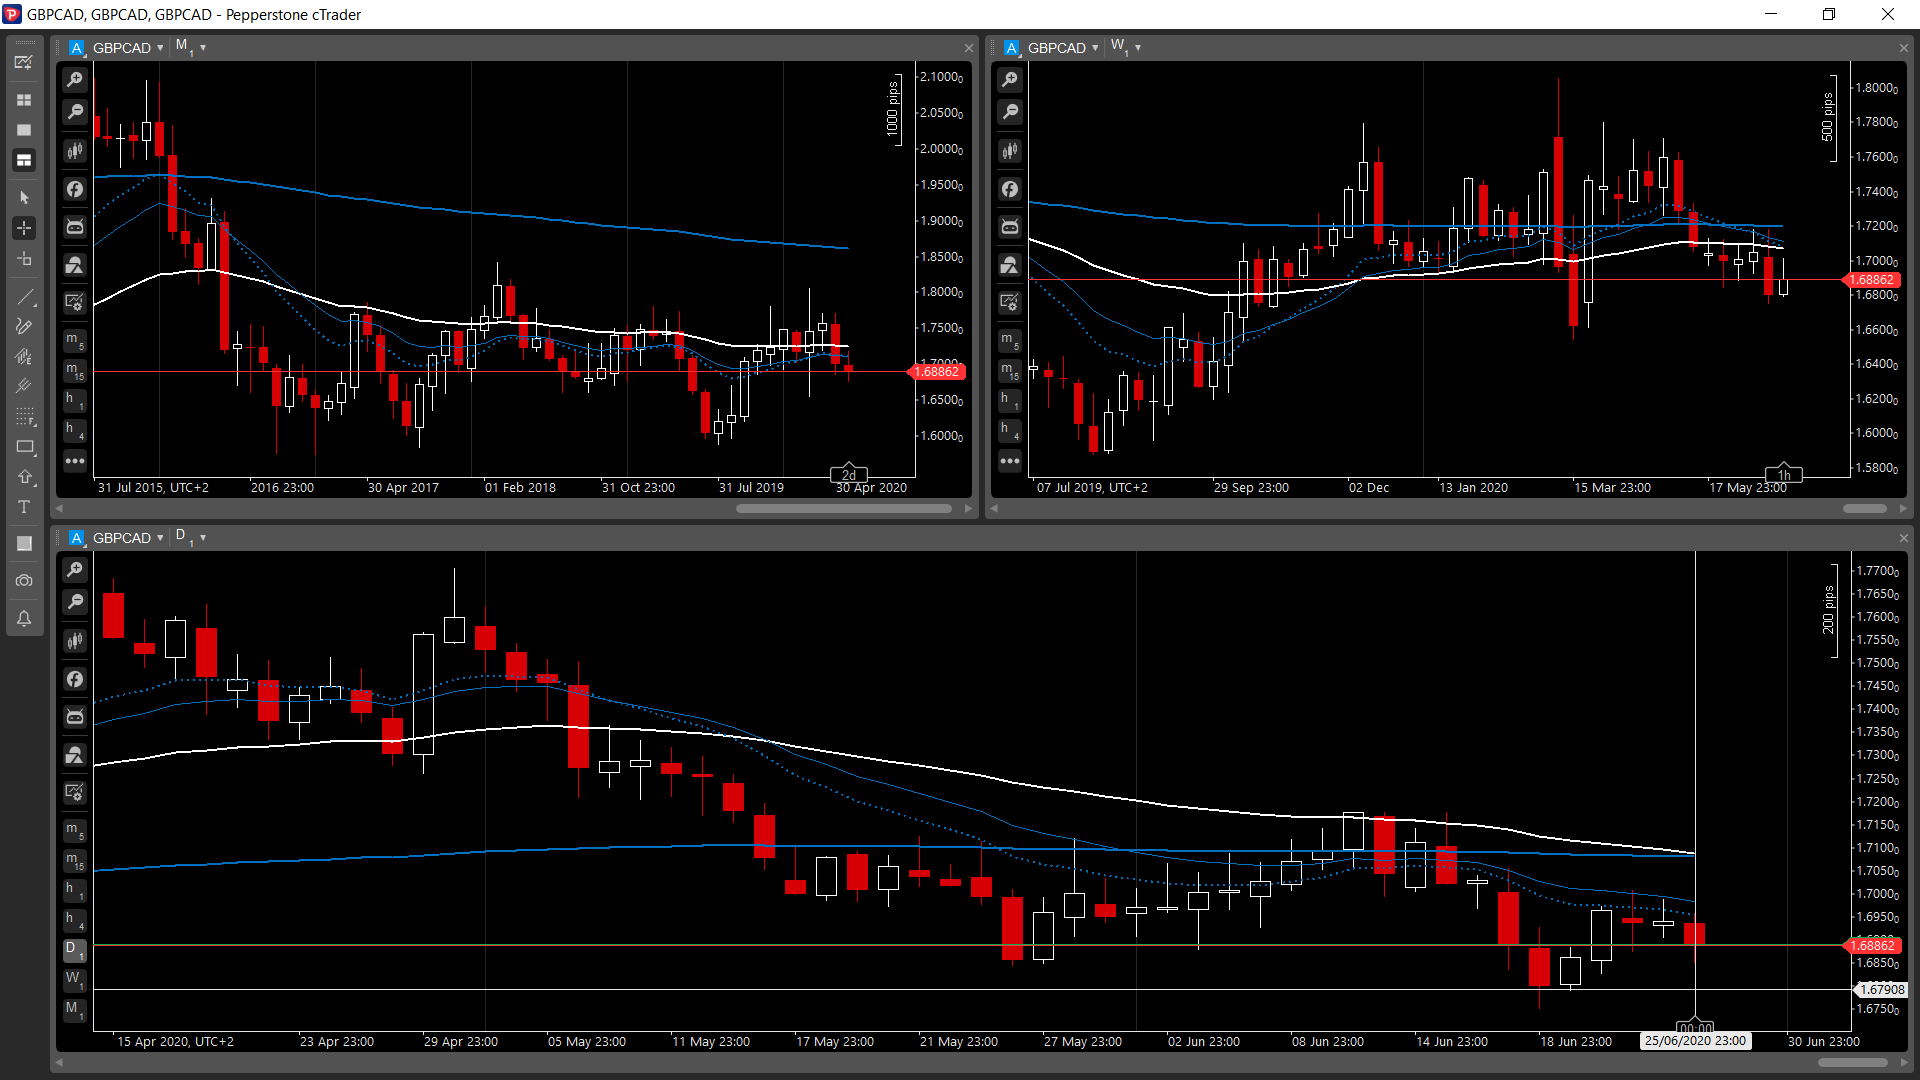Open D1 timeframe dropdown on daily chart
This screenshot has height=1080, width=1920.
click(190, 537)
